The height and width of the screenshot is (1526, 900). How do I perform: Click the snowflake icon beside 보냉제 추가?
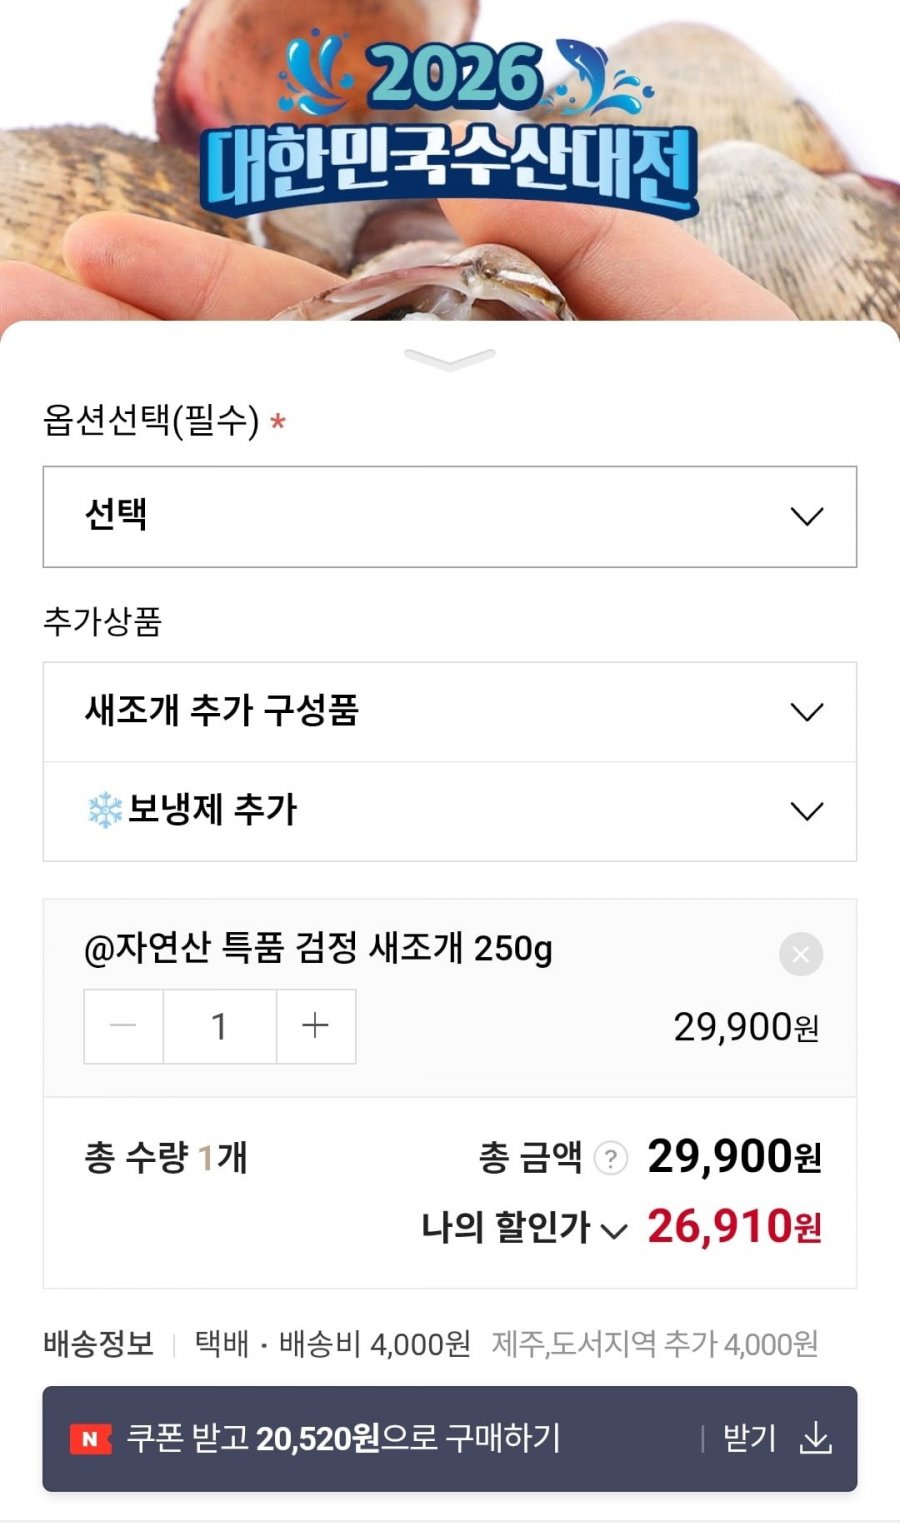tap(104, 810)
